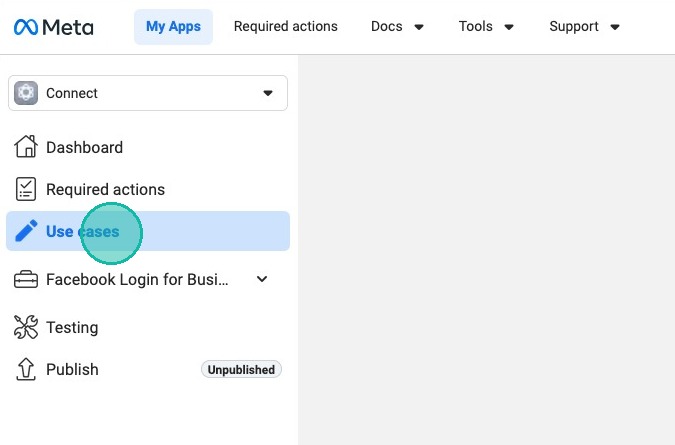The height and width of the screenshot is (445, 675).
Task: Open the Testing section
Action: [72, 327]
